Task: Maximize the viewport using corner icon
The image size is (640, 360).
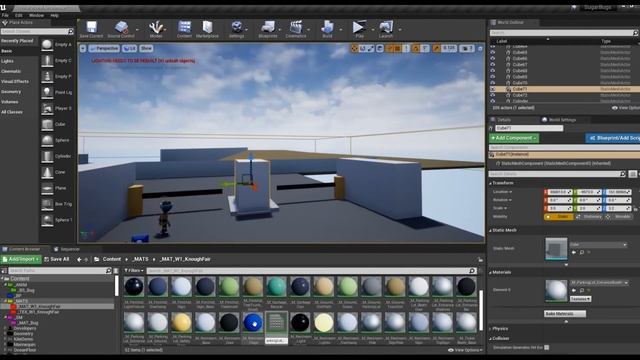Action: (480, 49)
